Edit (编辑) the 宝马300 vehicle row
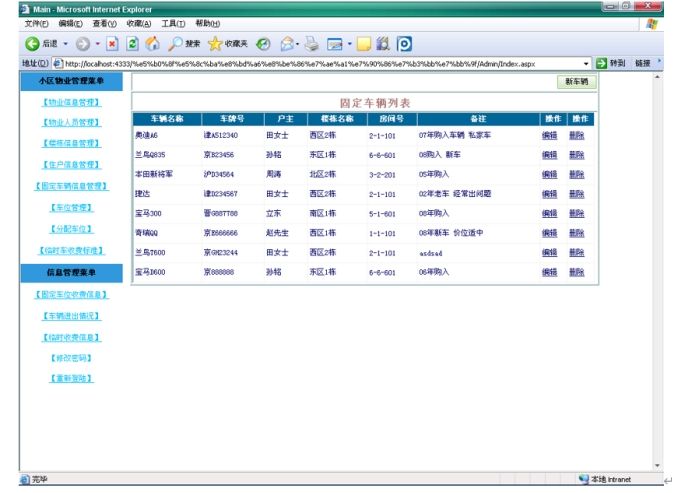 [549, 213]
